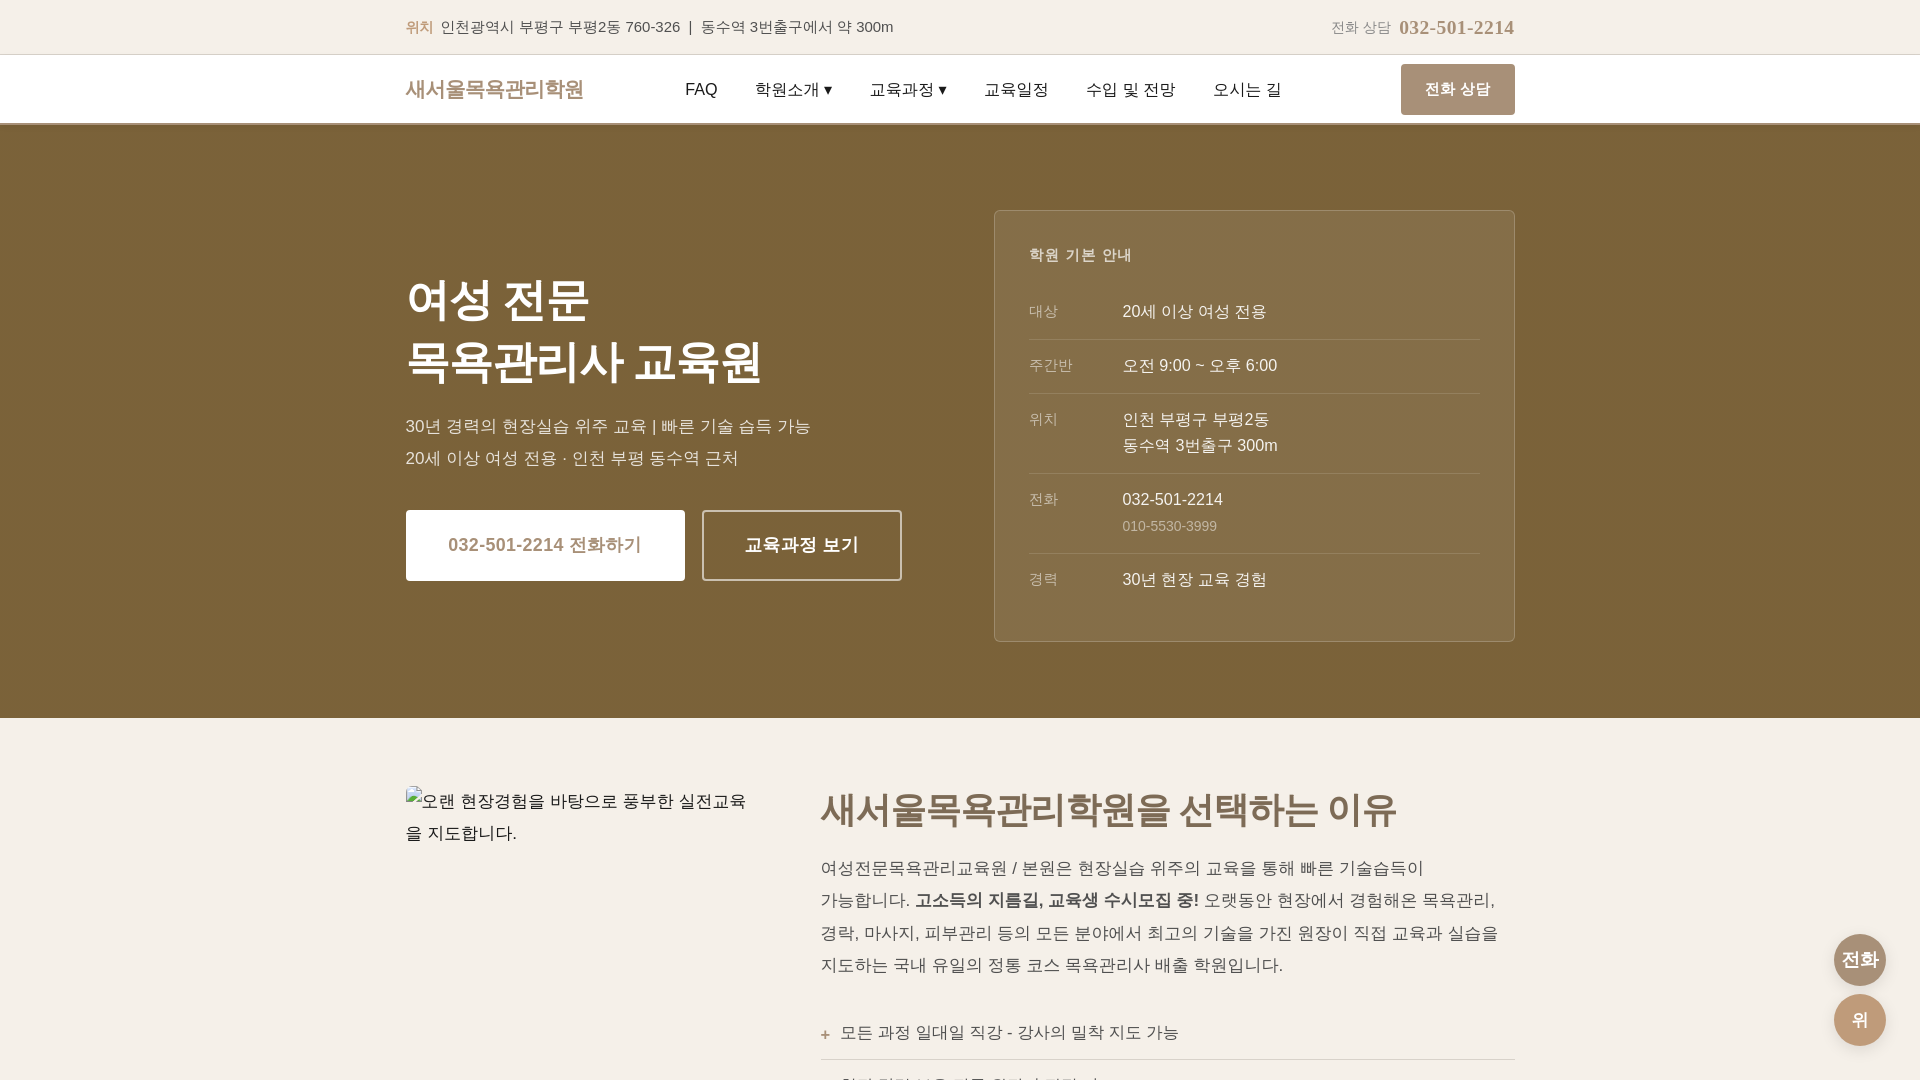
Task: Click the round 위 scroll-top button
Action: [x=1859, y=1020]
